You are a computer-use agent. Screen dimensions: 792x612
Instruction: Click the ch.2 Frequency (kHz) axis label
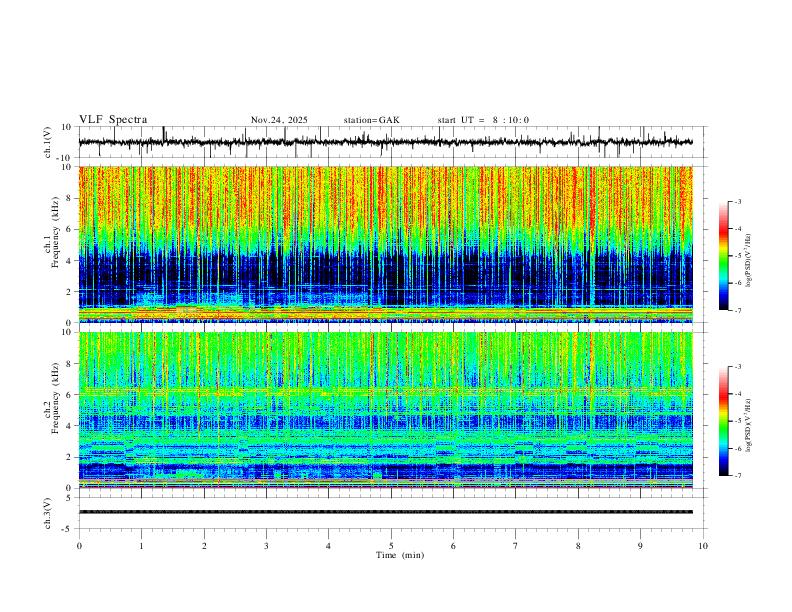click(52, 398)
